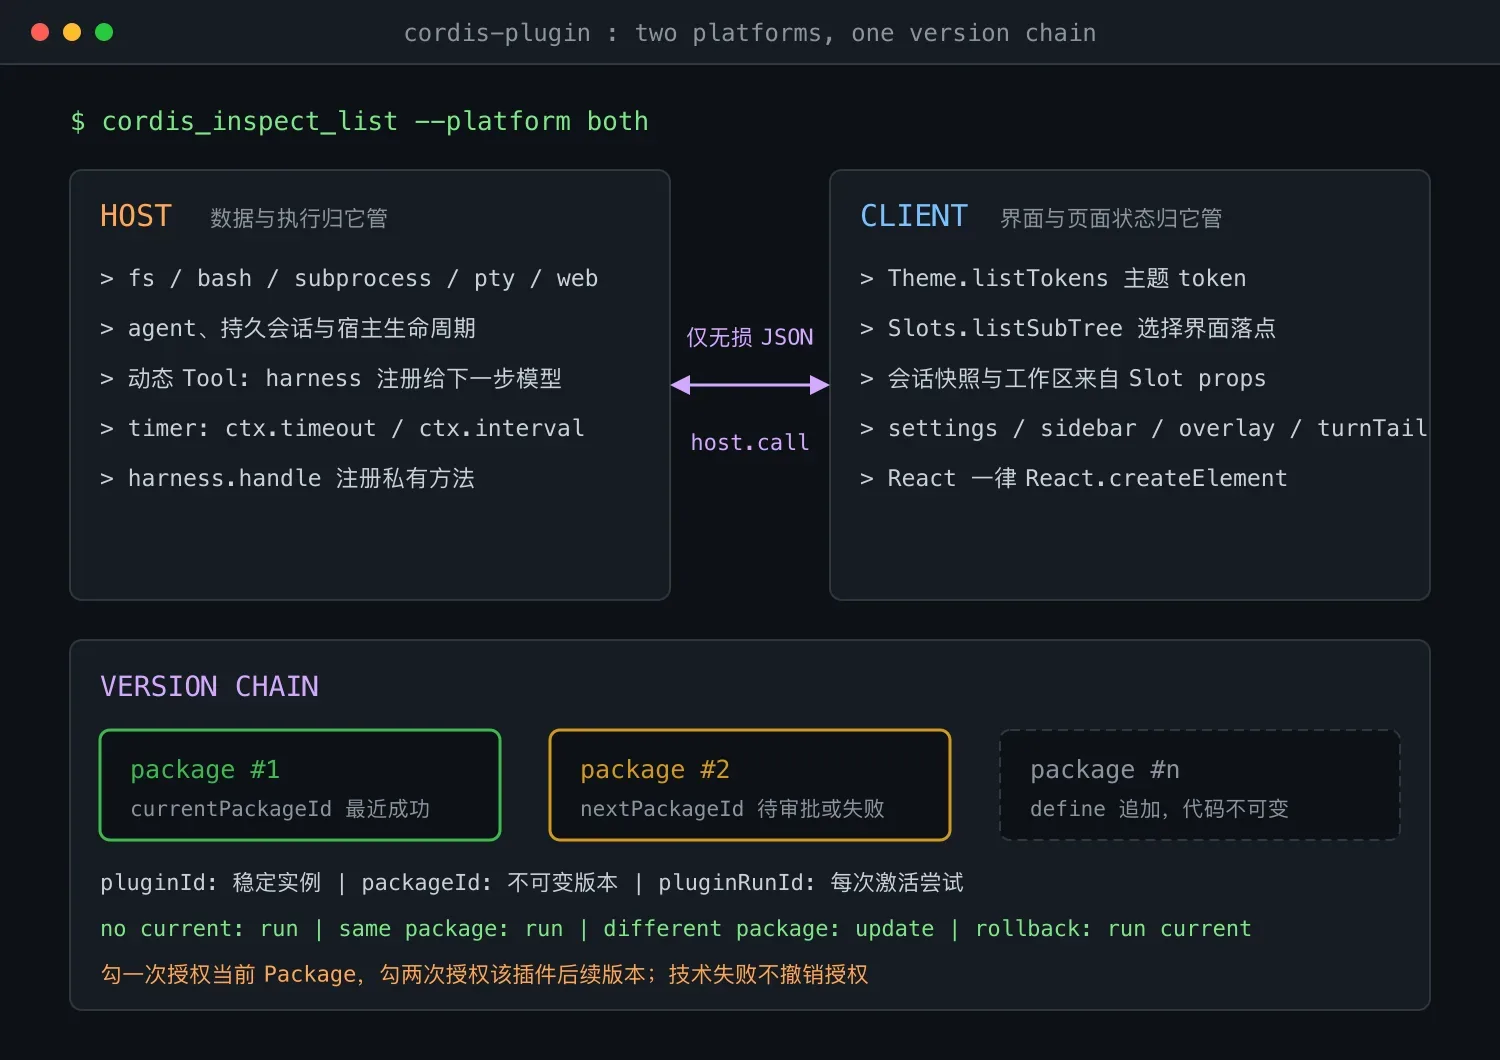Viewport: 1500px width, 1060px height.
Task: Click the VERSION CHAIN heading
Action: click(209, 686)
